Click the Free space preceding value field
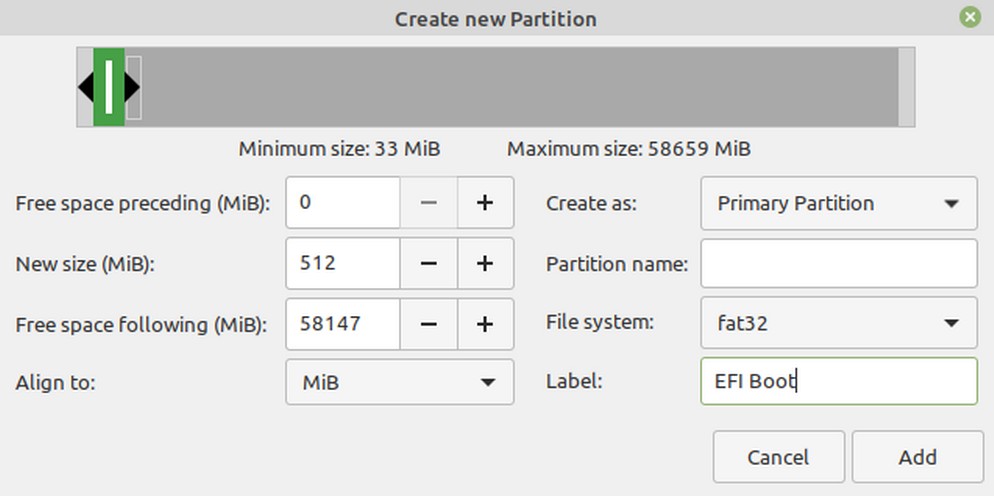 click(x=343, y=203)
